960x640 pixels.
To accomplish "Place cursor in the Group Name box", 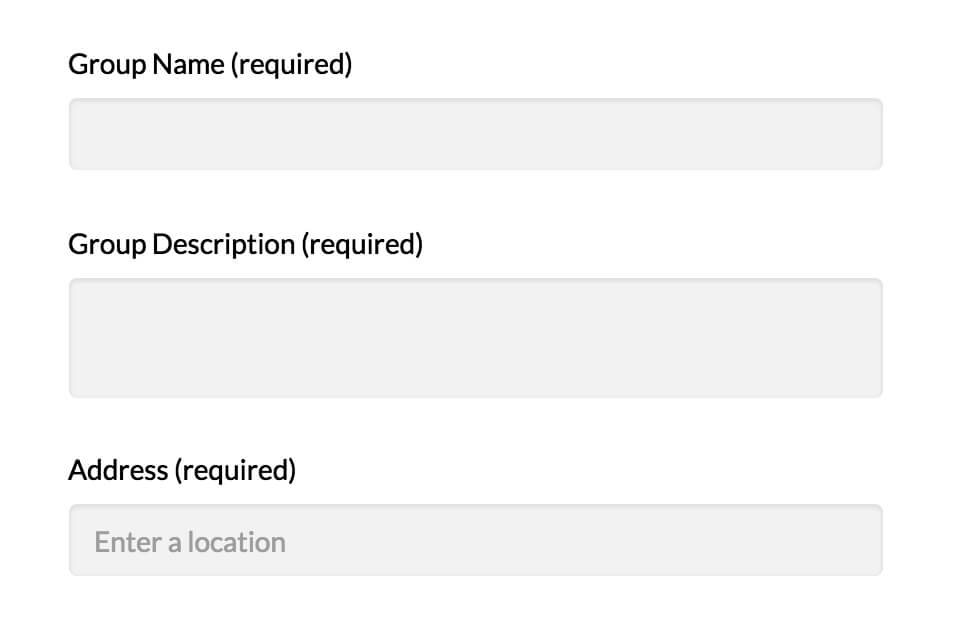I will pyautogui.click(x=475, y=134).
